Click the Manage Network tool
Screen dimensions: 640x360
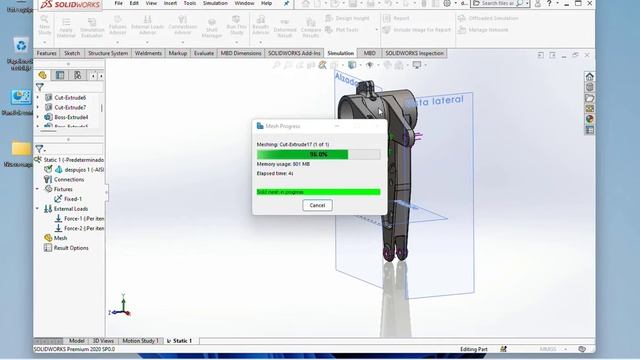pos(483,30)
